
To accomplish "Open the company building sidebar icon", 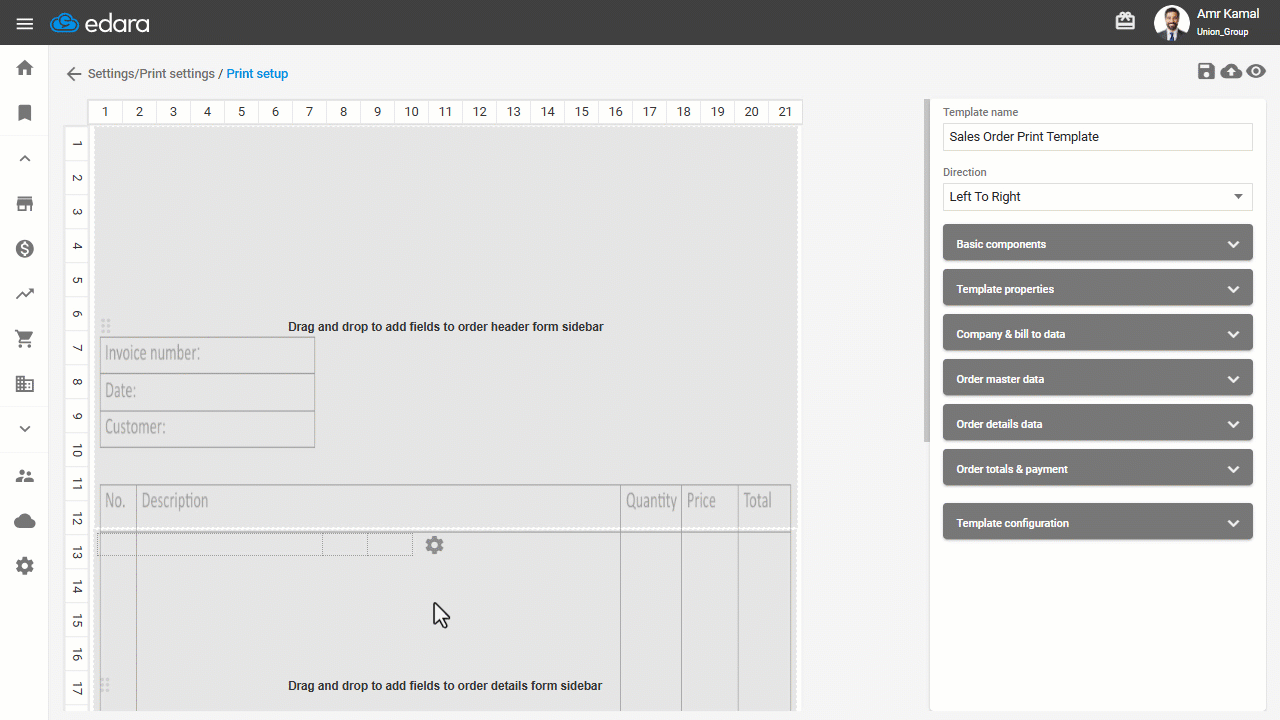I will click(25, 384).
